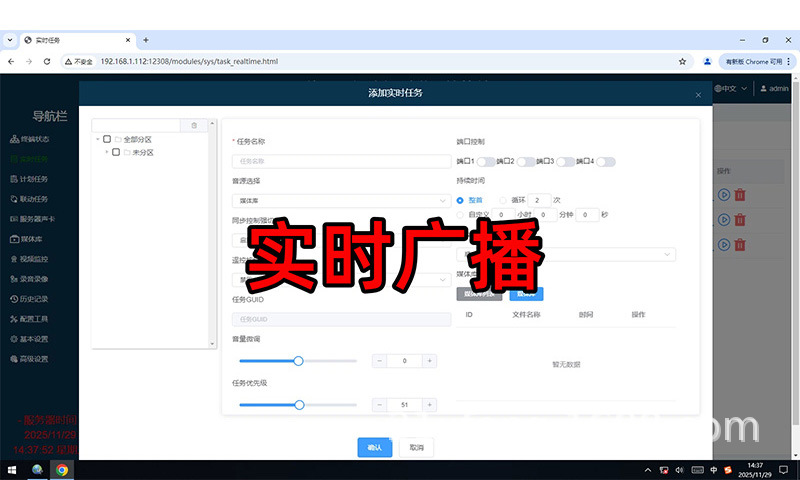Image resolution: width=800 pixels, height=480 pixels.
Task: Open a new browser tab with the plus icon
Action: (146, 40)
